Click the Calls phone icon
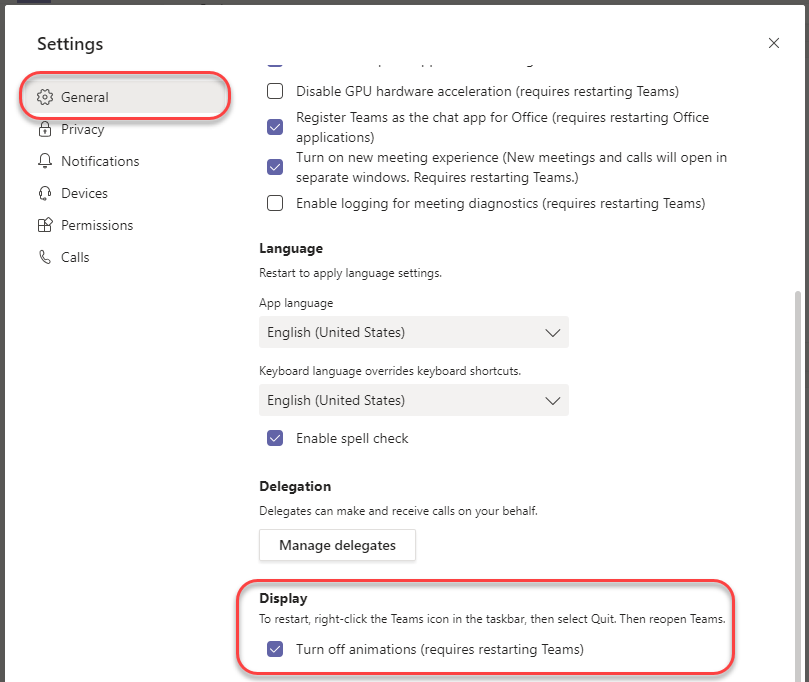 [44, 257]
